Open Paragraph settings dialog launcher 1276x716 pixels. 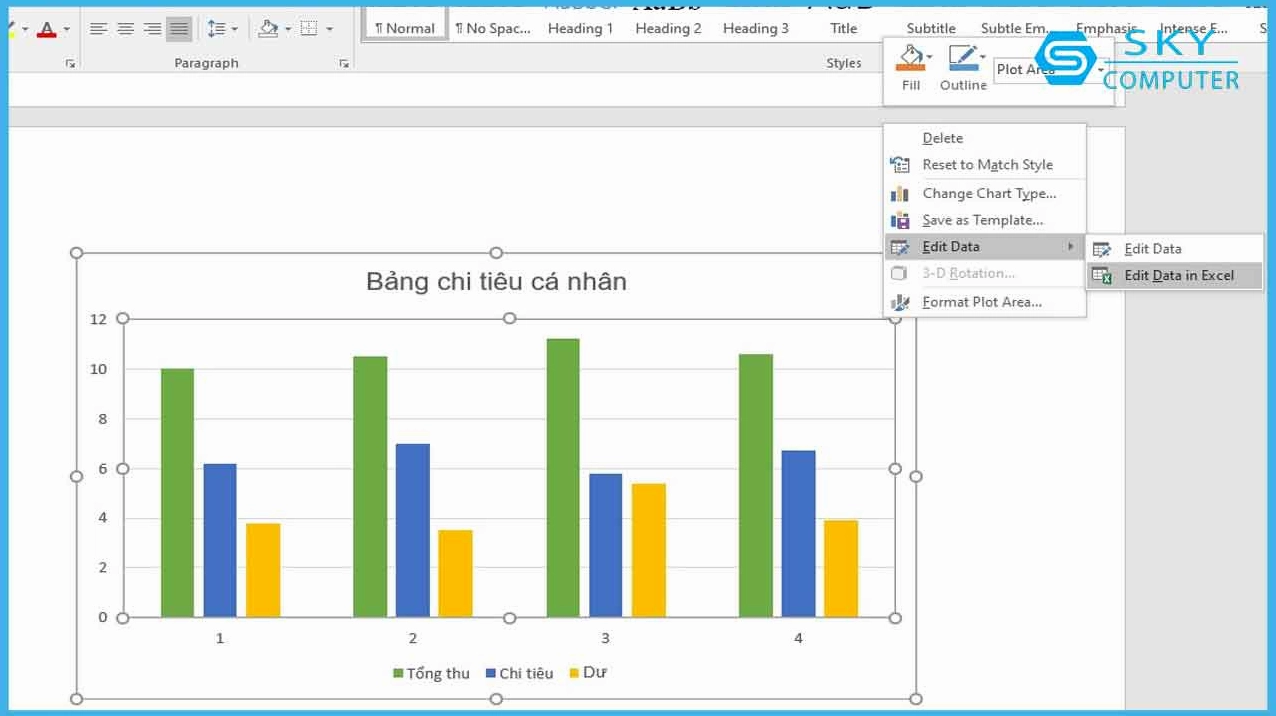344,64
